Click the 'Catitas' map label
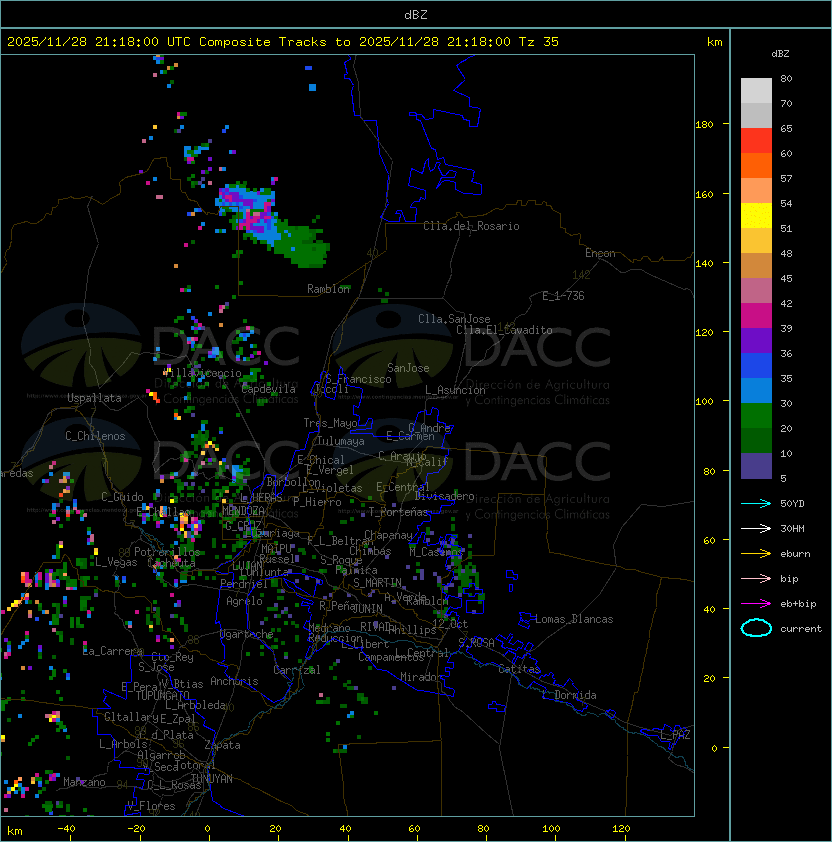The image size is (832, 842). pos(519,669)
